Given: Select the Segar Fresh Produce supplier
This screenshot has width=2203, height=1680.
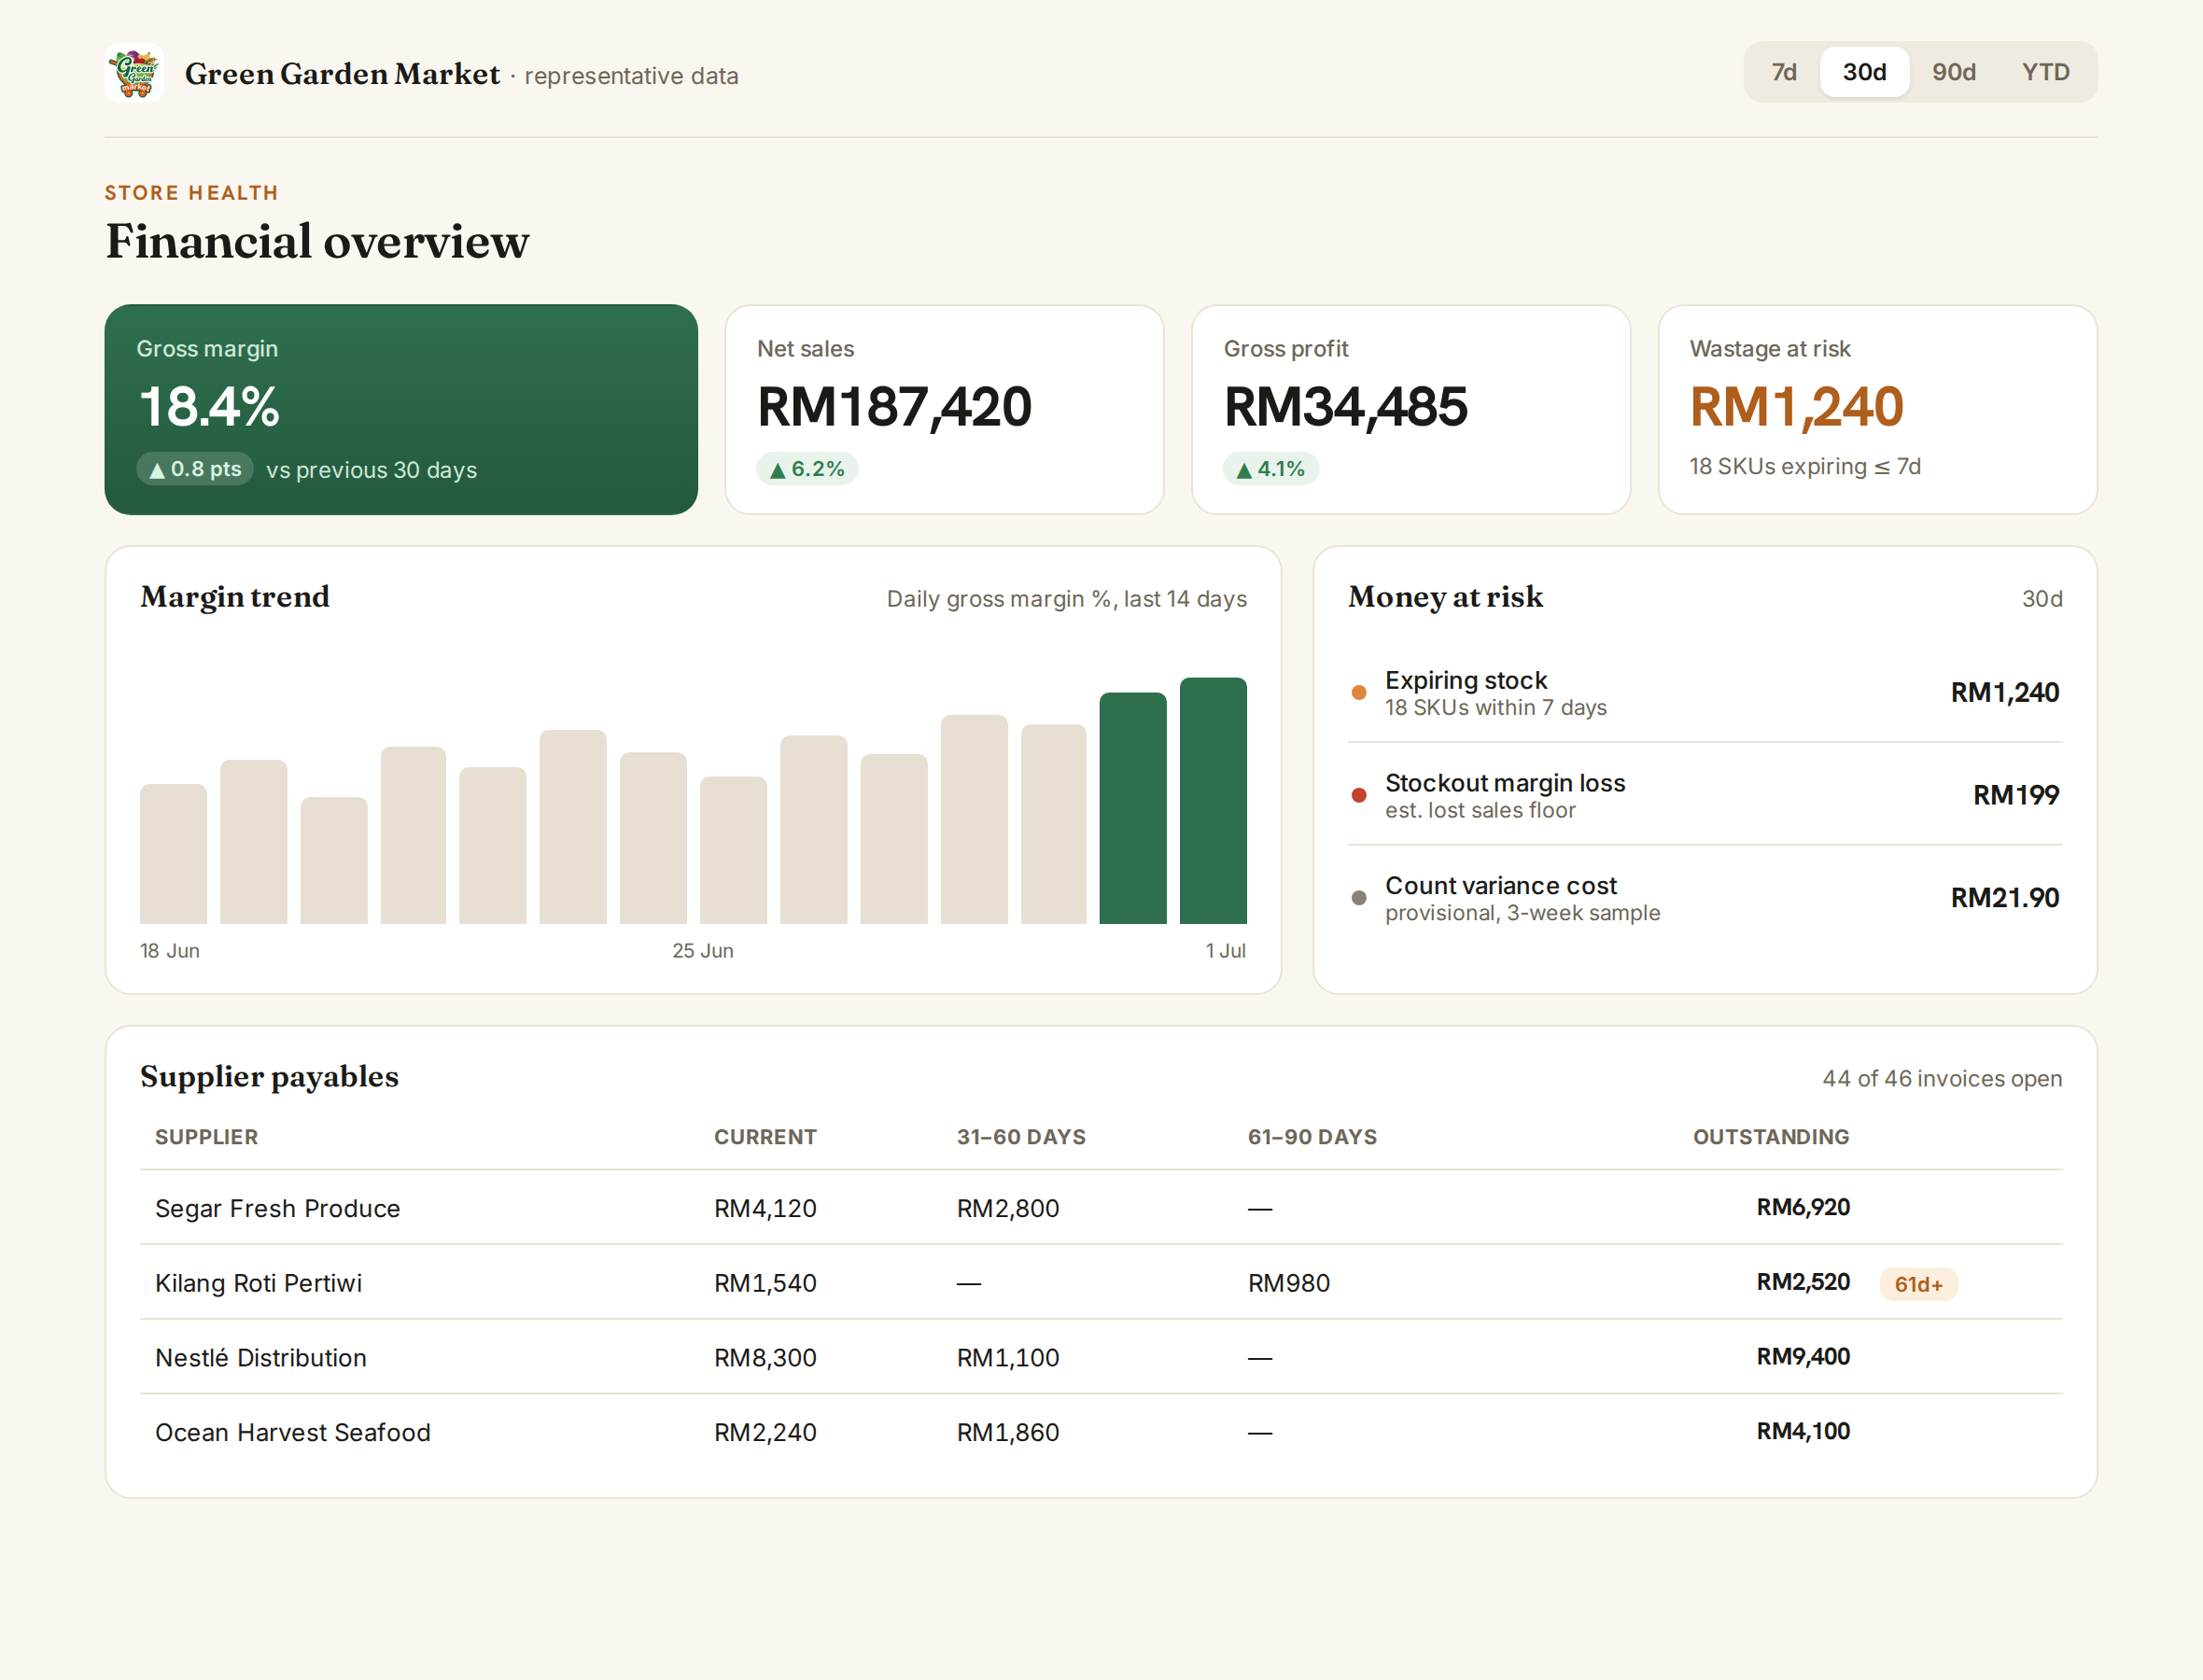Looking at the screenshot, I should [x=278, y=1208].
